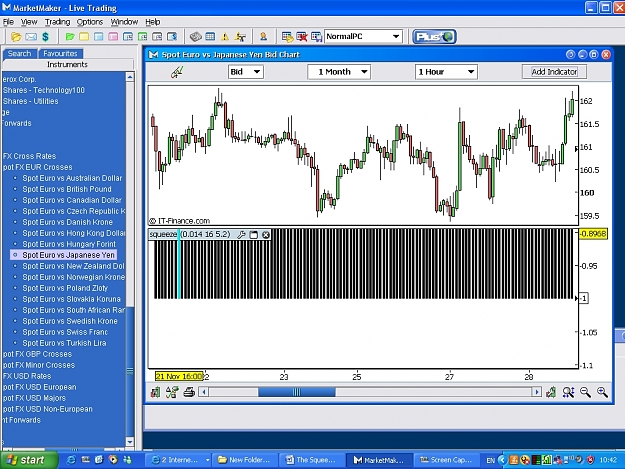Select Spot Euro vs Danish Krone

pyautogui.click(x=67, y=222)
